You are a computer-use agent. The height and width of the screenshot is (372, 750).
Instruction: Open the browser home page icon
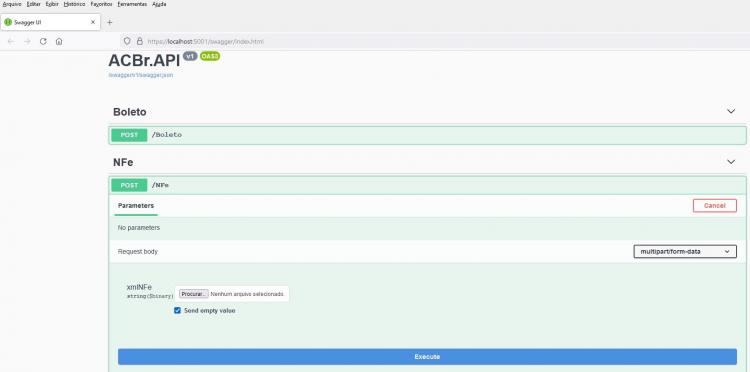point(59,42)
